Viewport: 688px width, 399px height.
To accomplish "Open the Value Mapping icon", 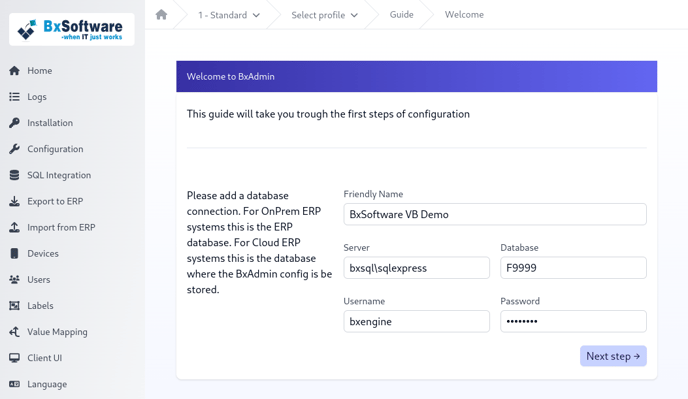I will click(14, 332).
